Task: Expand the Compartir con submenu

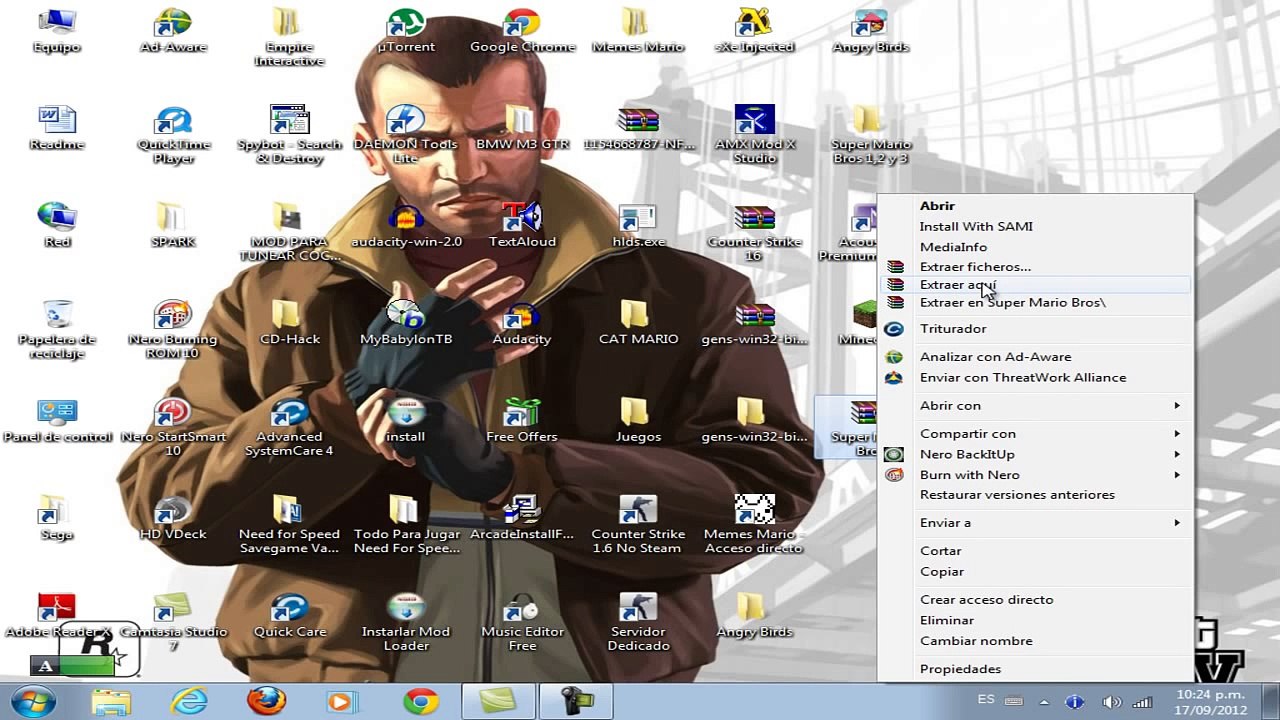Action: point(1036,434)
